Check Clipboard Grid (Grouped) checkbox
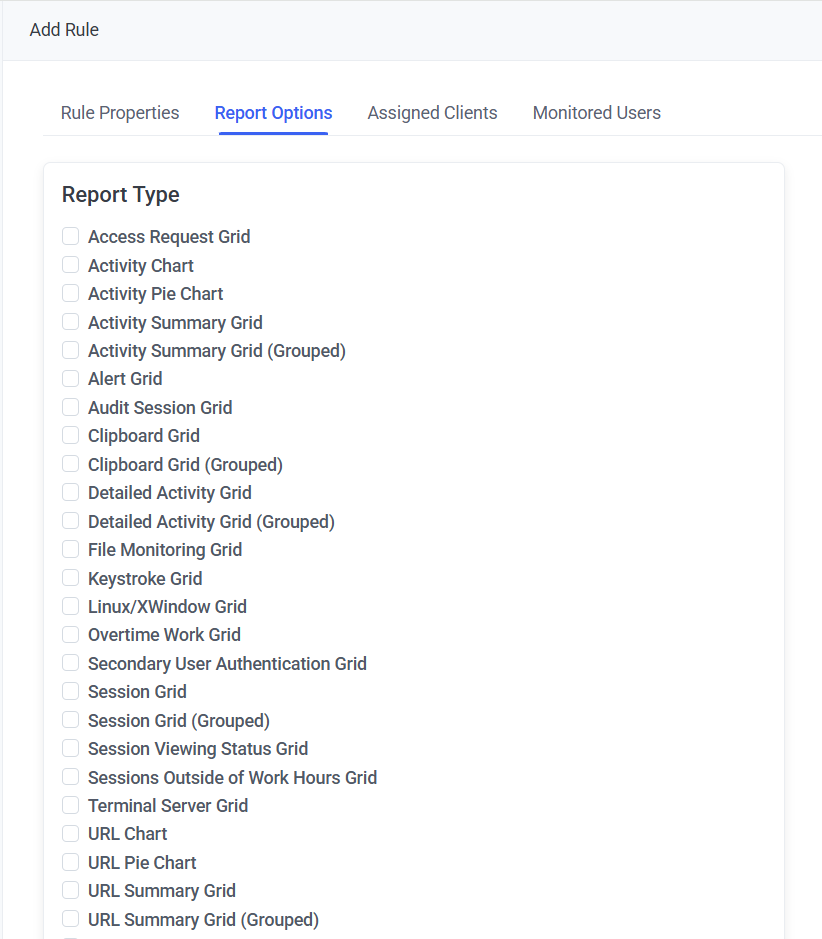The height and width of the screenshot is (939, 822). pyautogui.click(x=71, y=465)
